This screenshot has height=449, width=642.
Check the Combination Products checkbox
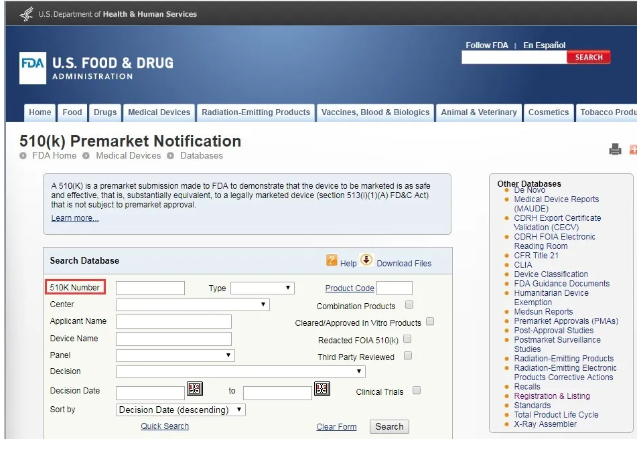tap(409, 305)
